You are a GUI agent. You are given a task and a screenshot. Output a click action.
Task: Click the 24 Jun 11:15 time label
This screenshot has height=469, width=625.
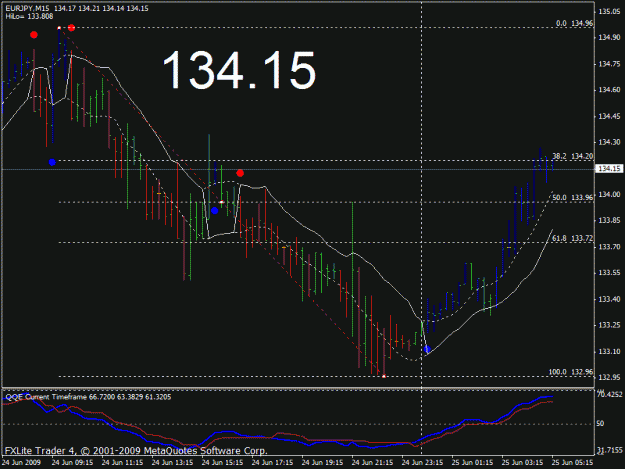point(122,463)
